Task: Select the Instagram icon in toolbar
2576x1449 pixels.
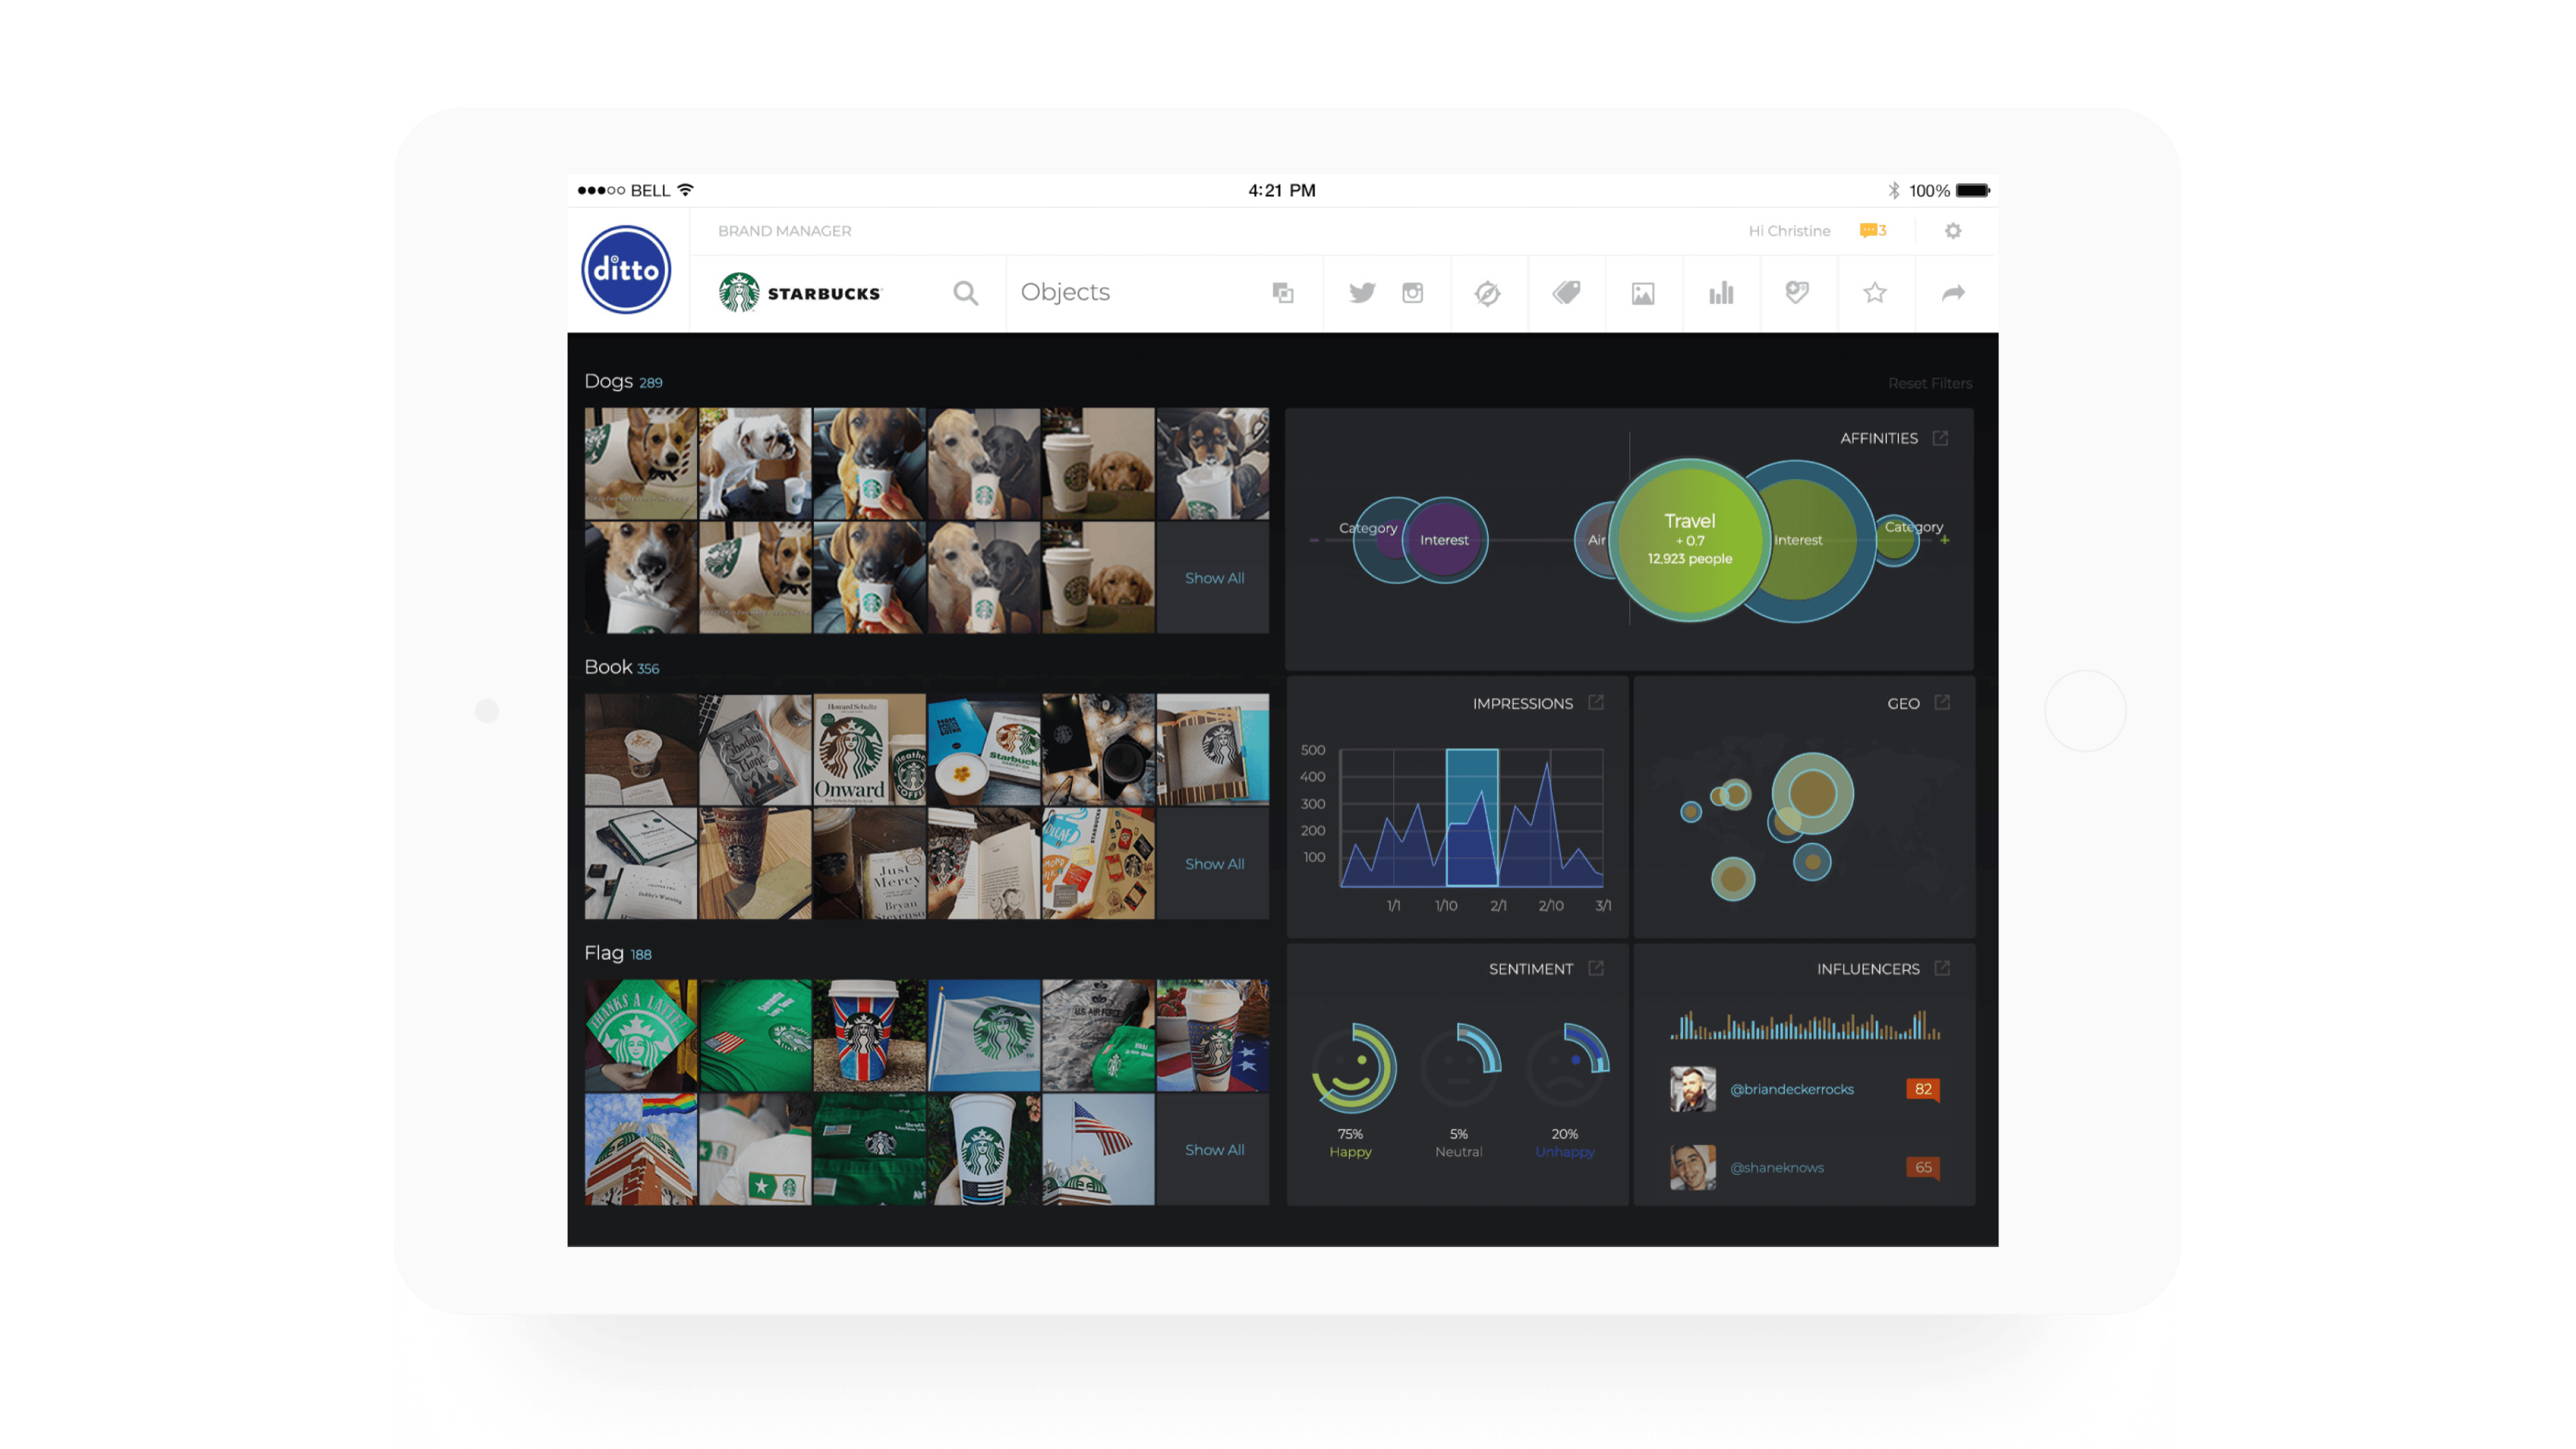Action: pyautogui.click(x=1412, y=292)
